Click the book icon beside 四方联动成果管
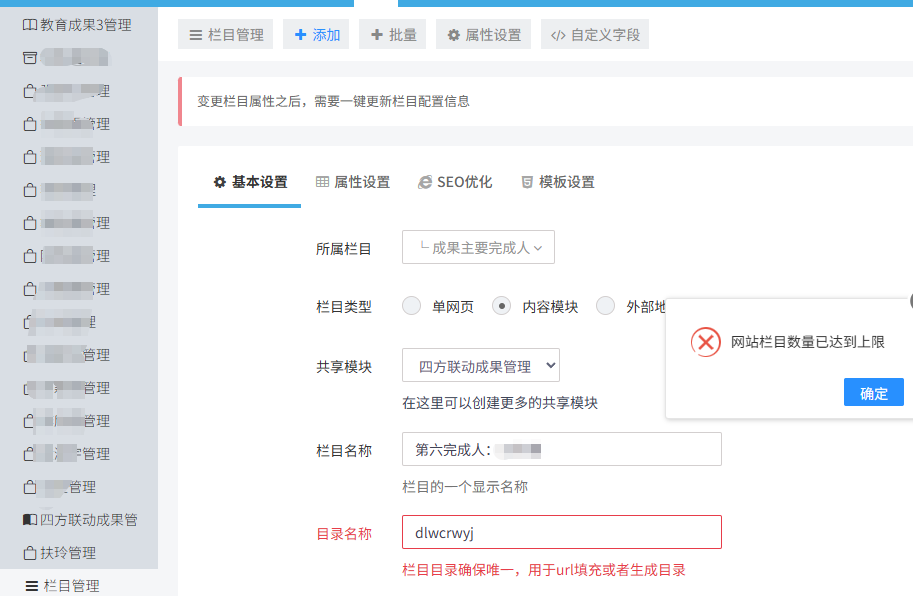The width and height of the screenshot is (913, 596). 30,520
